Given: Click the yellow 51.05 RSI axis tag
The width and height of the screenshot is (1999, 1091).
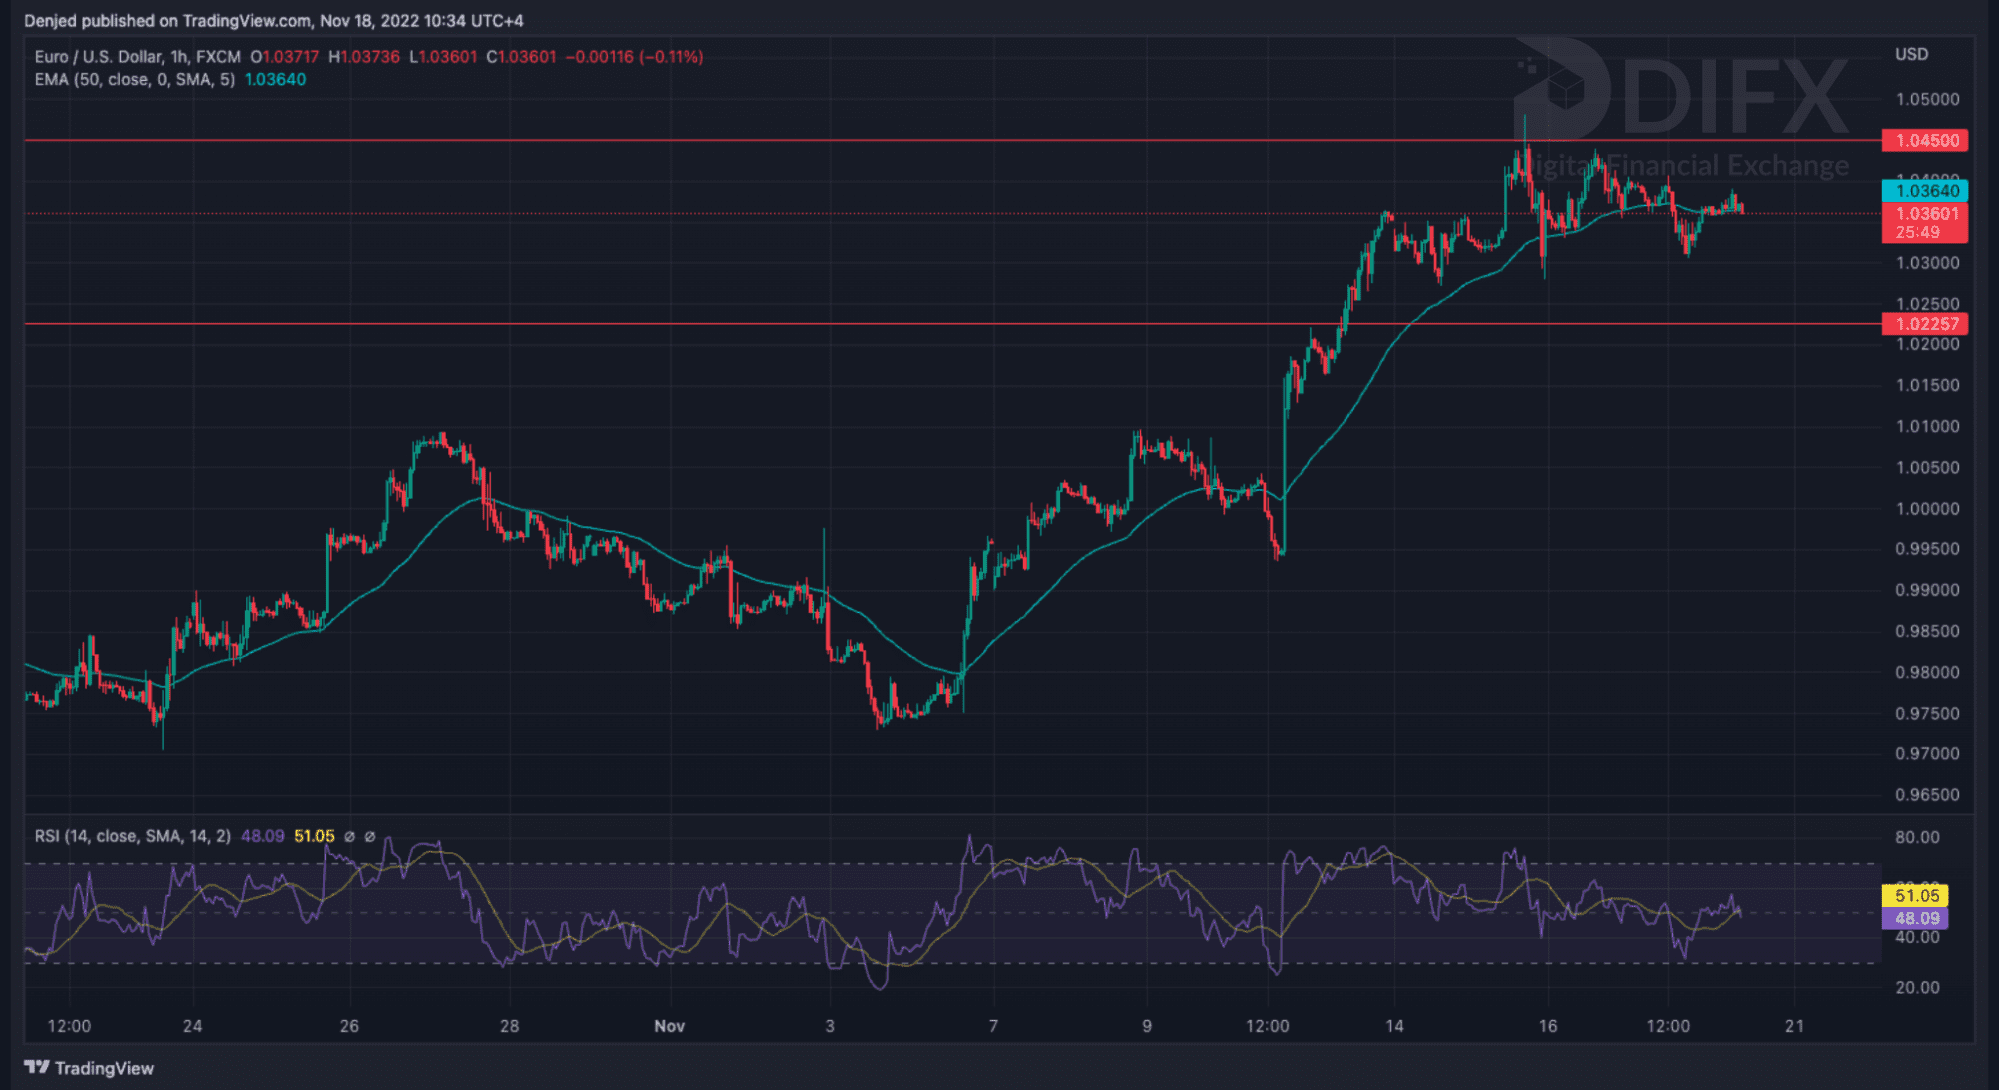Looking at the screenshot, I should [1914, 895].
